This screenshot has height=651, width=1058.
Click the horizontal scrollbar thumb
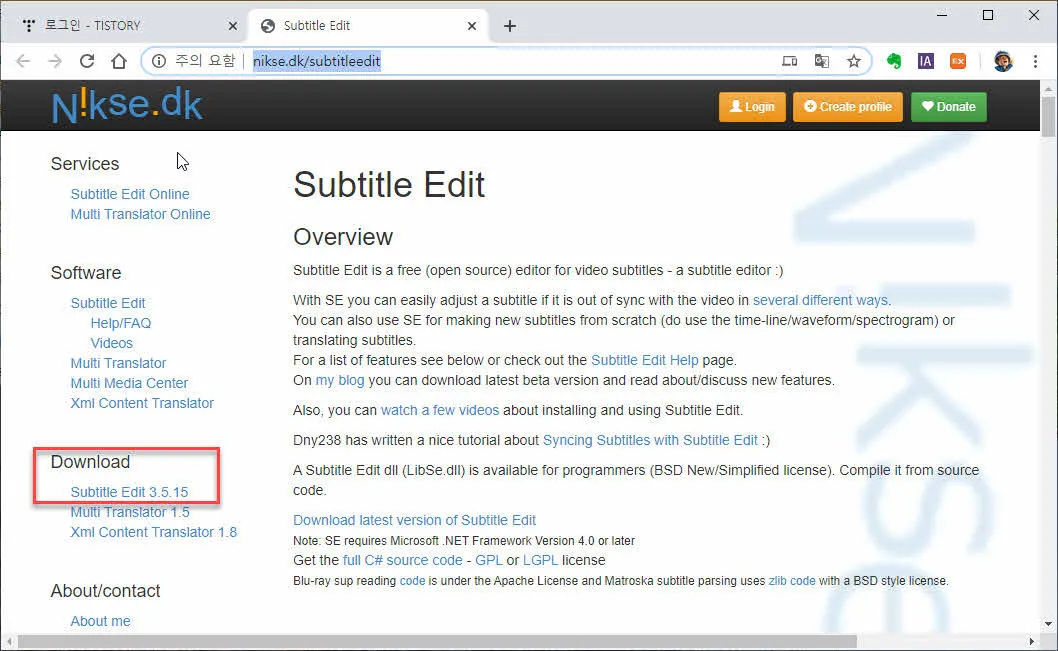coord(437,641)
